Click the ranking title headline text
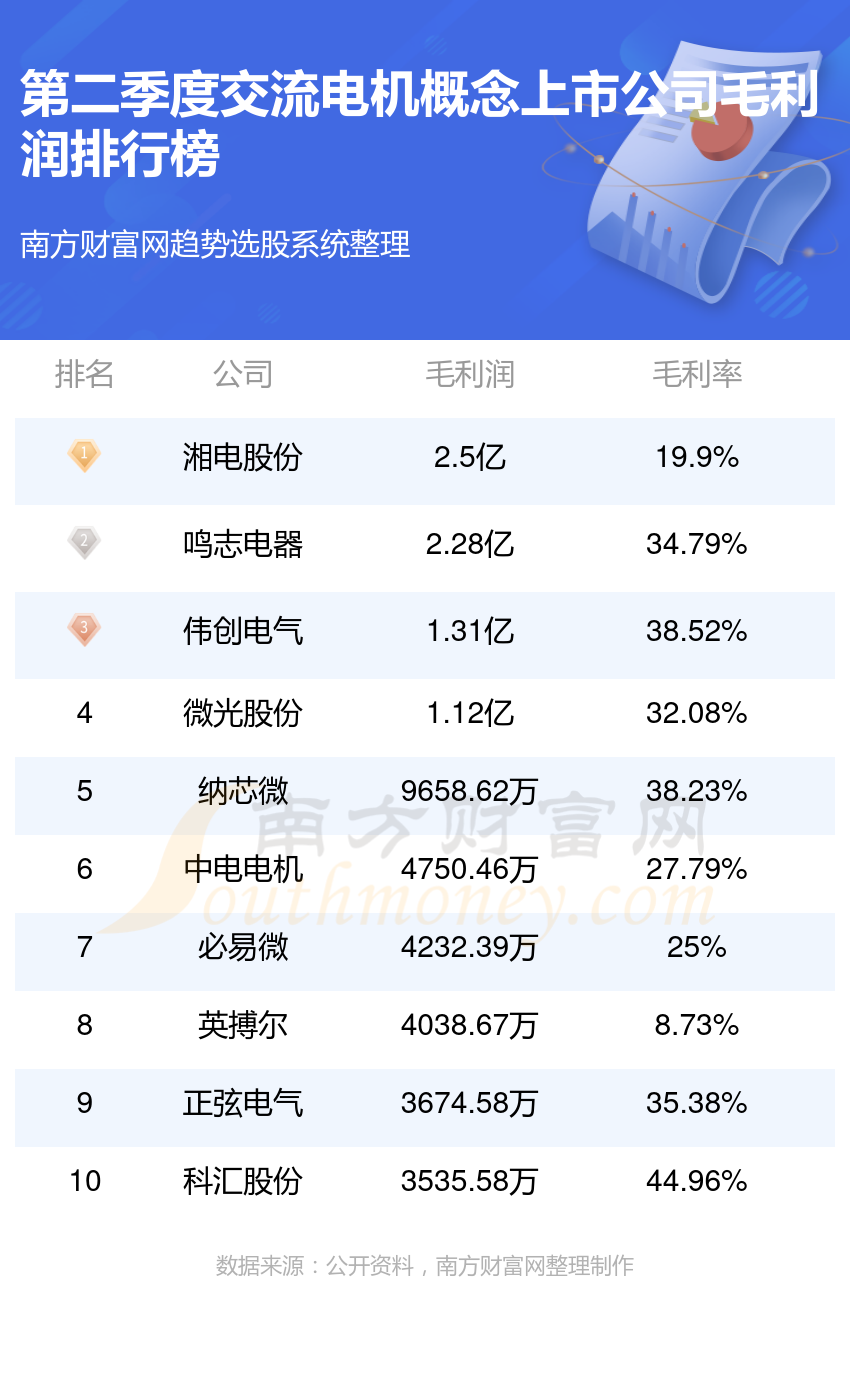 tap(420, 125)
